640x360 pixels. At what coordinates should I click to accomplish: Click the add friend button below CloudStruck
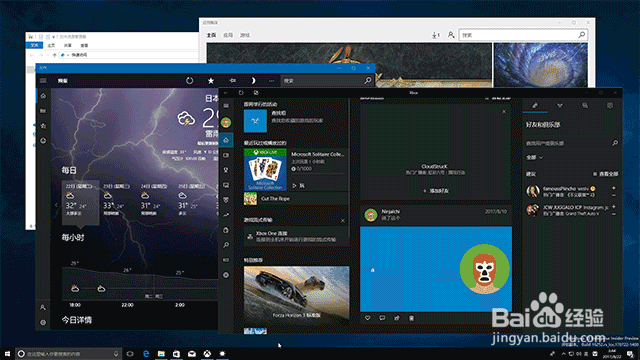coord(436,191)
